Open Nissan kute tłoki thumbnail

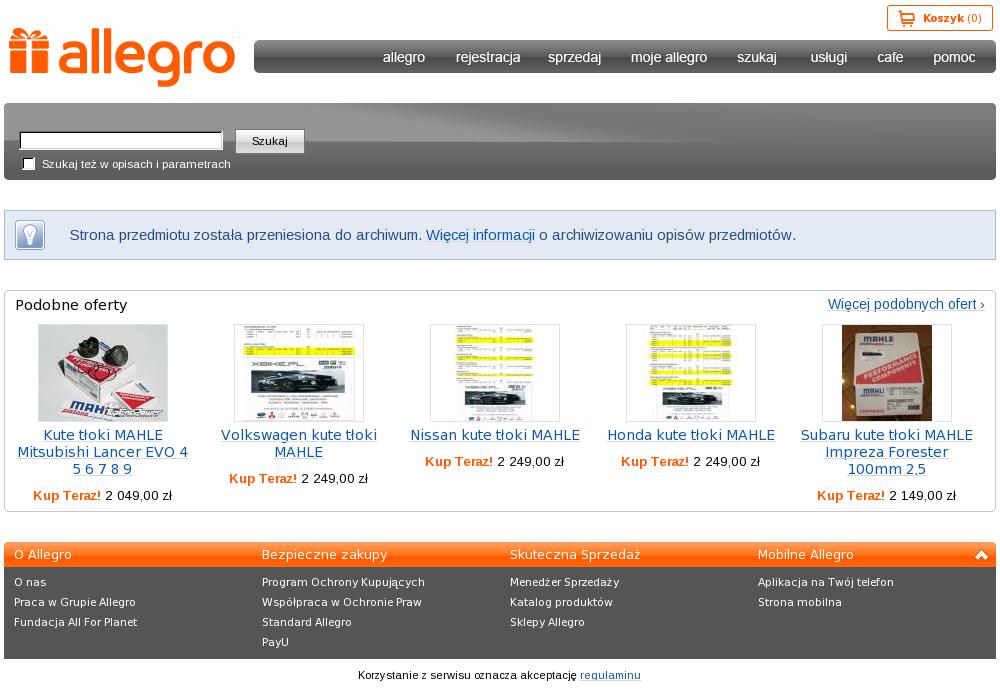point(495,372)
